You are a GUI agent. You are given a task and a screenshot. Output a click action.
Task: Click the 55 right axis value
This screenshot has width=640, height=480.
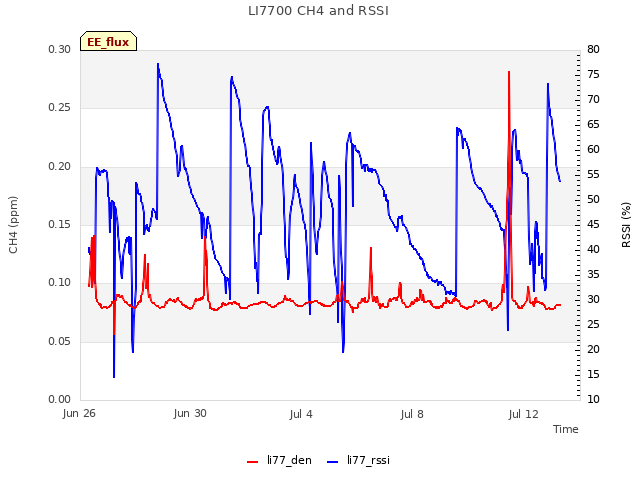(x=593, y=174)
